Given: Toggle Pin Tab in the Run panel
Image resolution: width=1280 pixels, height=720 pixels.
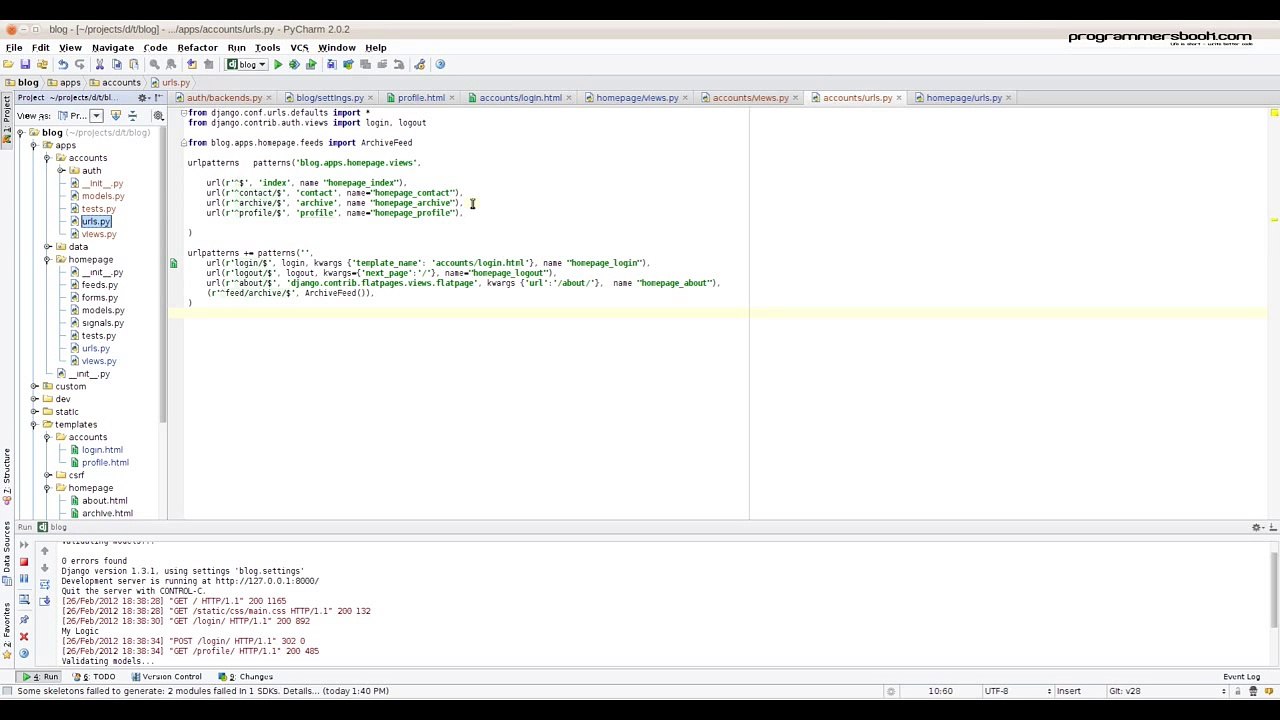Looking at the screenshot, I should pyautogui.click(x=24, y=618).
